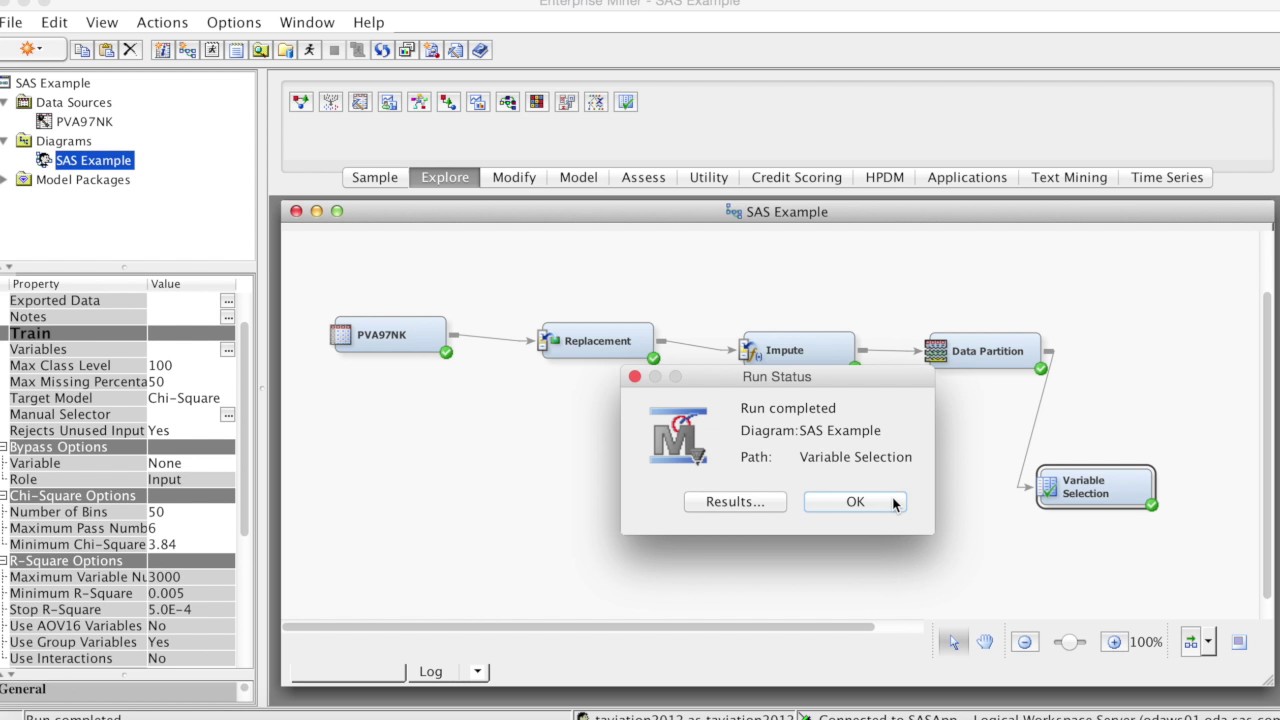Select the StatExplore node icon

tap(566, 102)
